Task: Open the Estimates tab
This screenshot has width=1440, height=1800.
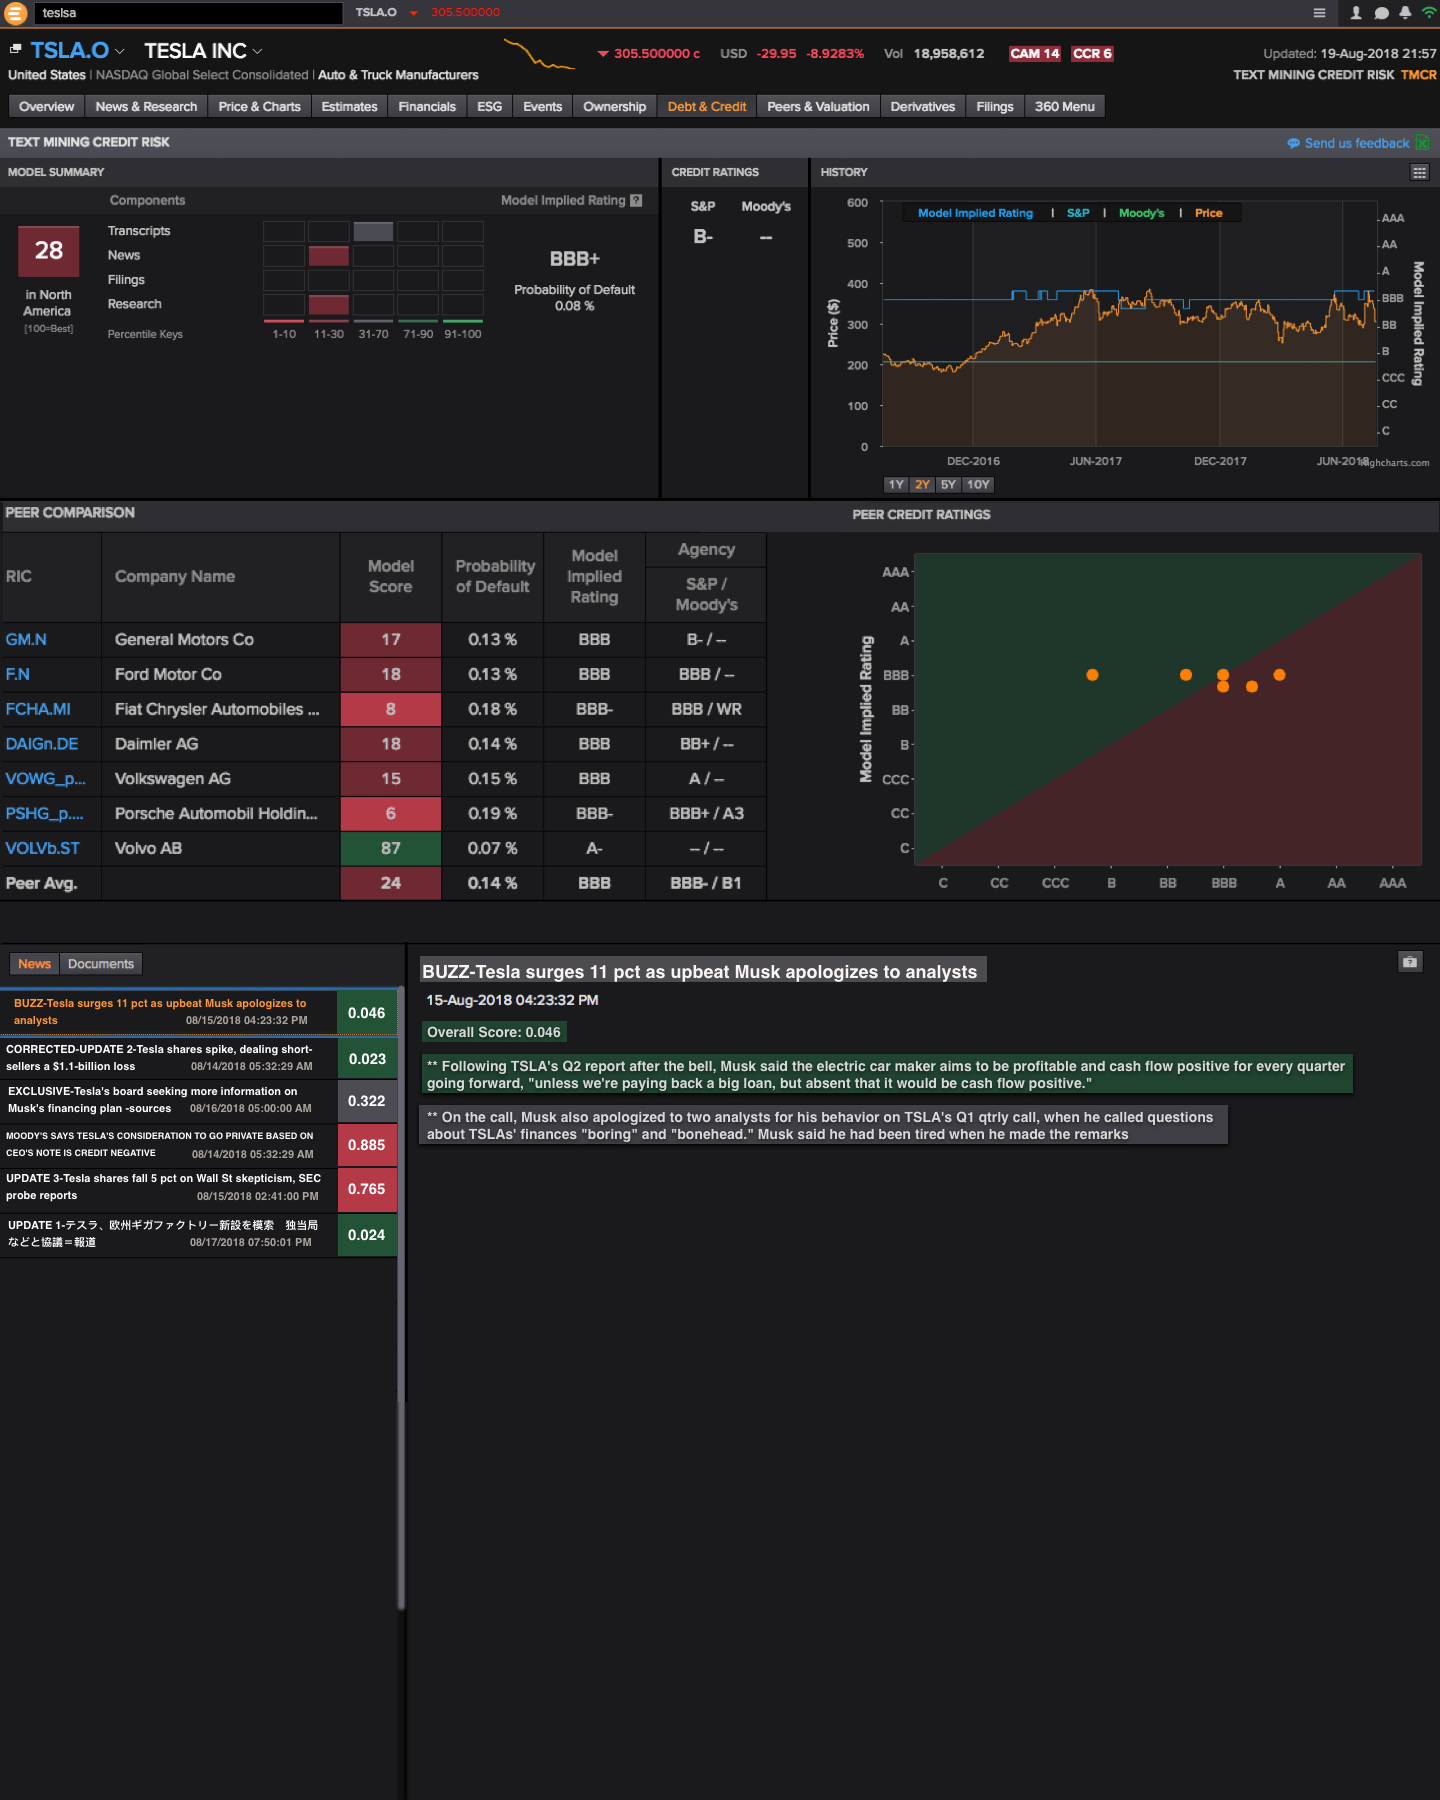Action: pyautogui.click(x=349, y=107)
